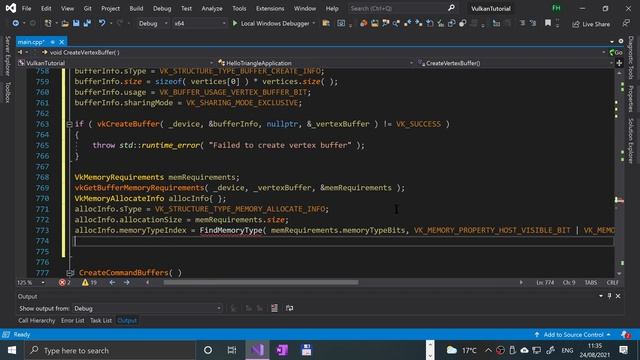Click the Open File folder icon
Screen dimensions: 640x360
65,23
